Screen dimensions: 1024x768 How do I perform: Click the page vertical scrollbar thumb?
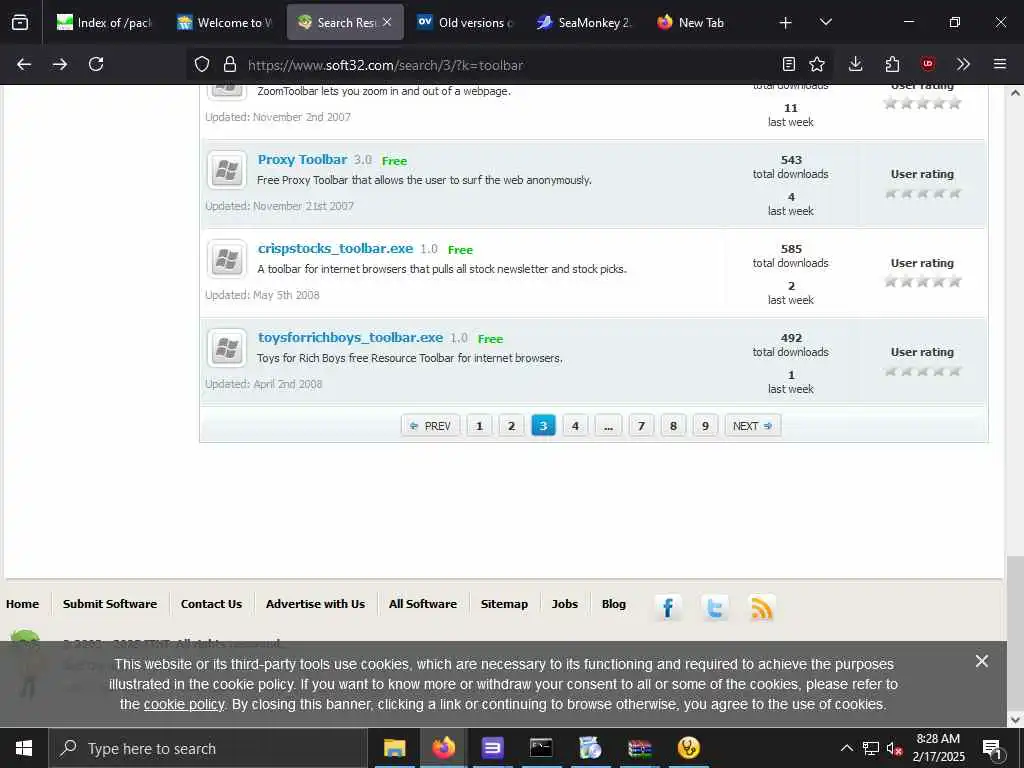pos(1015,633)
